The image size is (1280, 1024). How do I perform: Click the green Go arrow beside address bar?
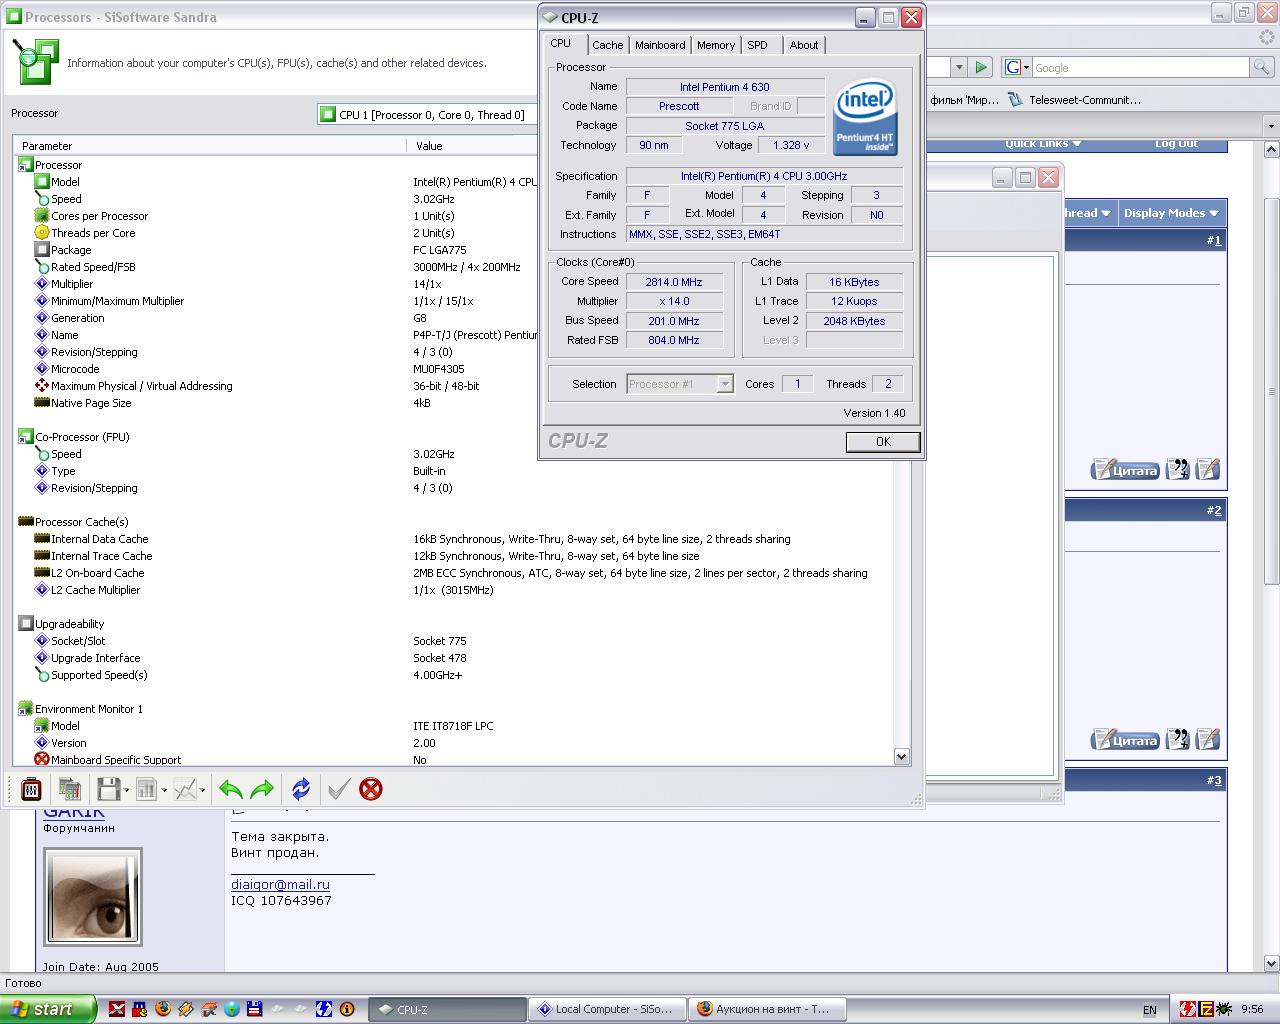point(981,67)
